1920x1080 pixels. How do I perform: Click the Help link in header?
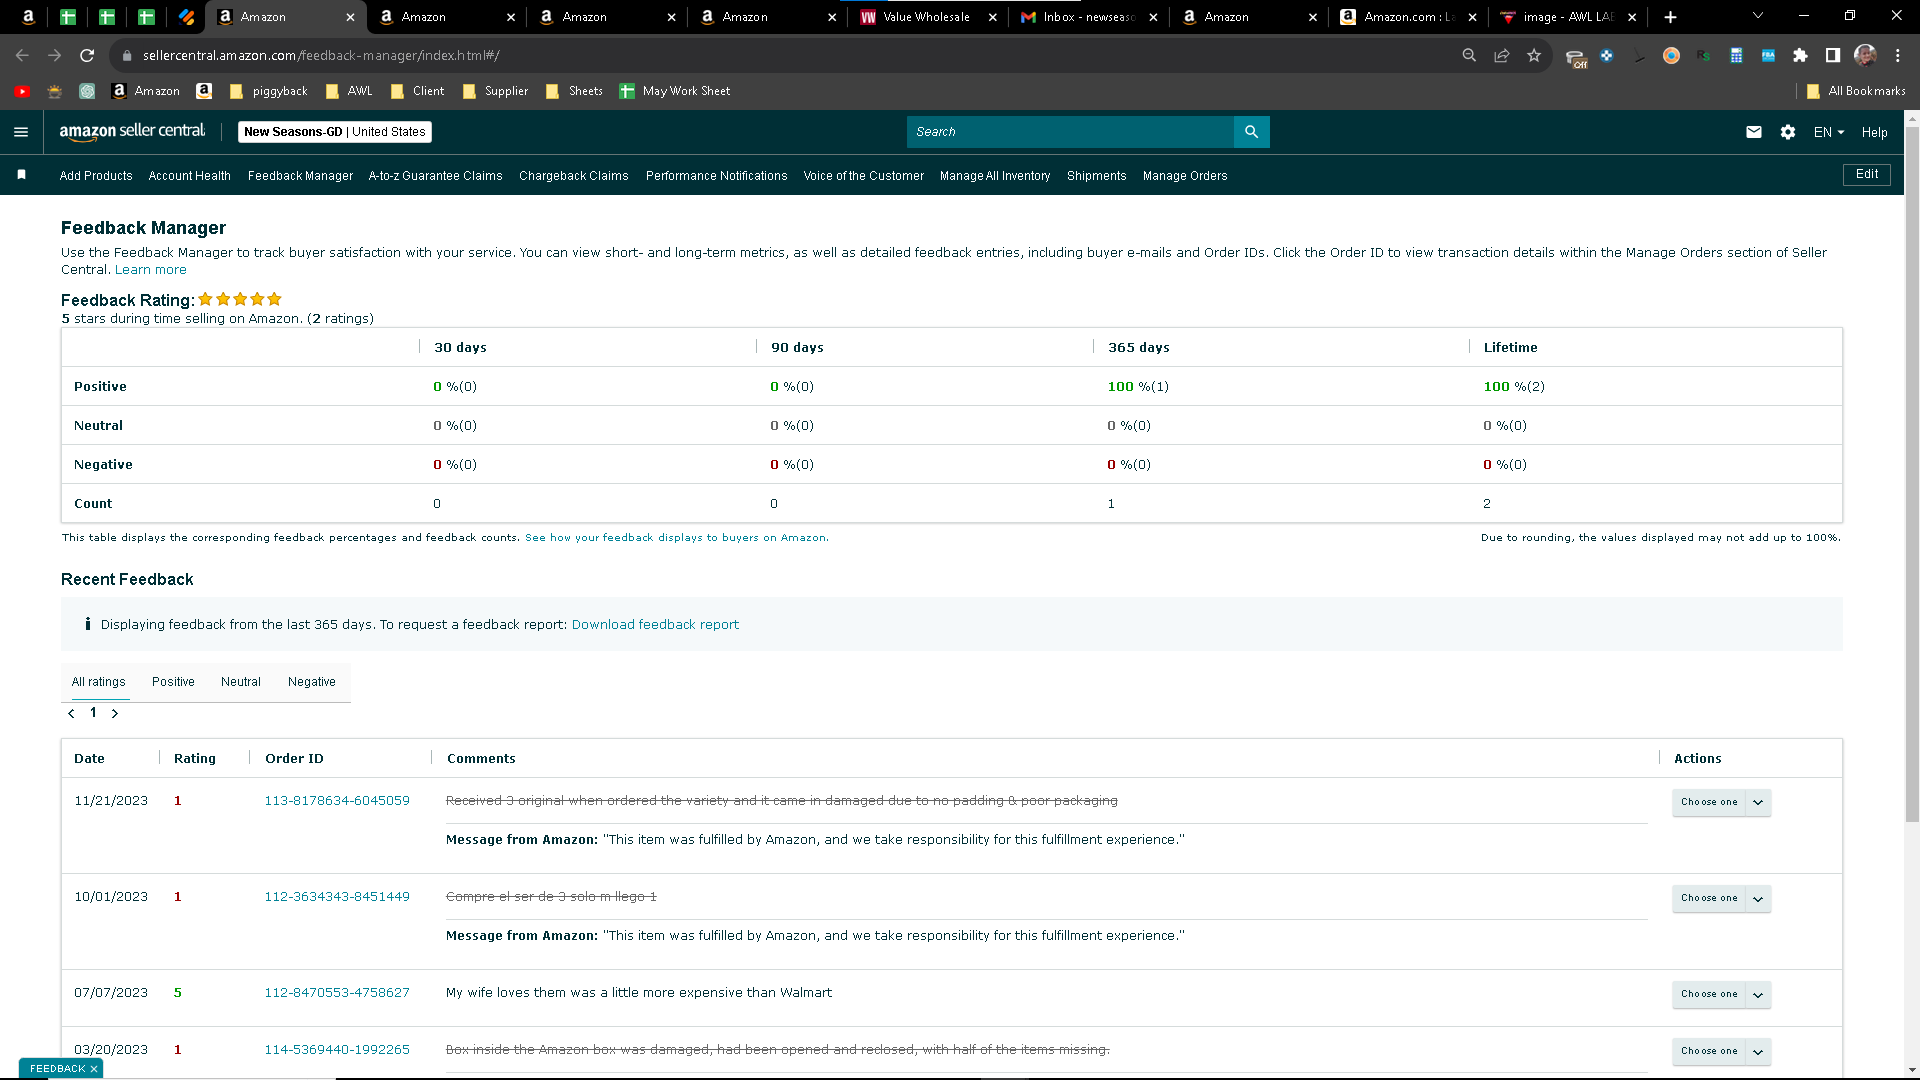1875,132
